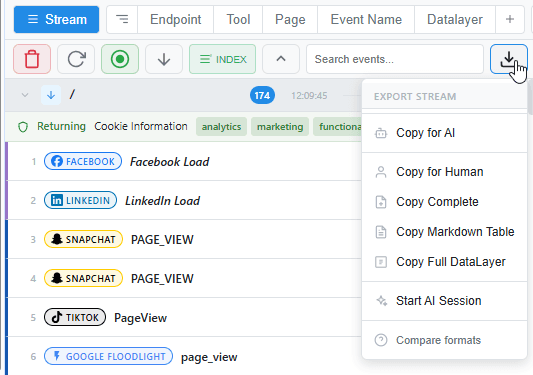Click Snapchat badge in row 4

[x=83, y=278]
